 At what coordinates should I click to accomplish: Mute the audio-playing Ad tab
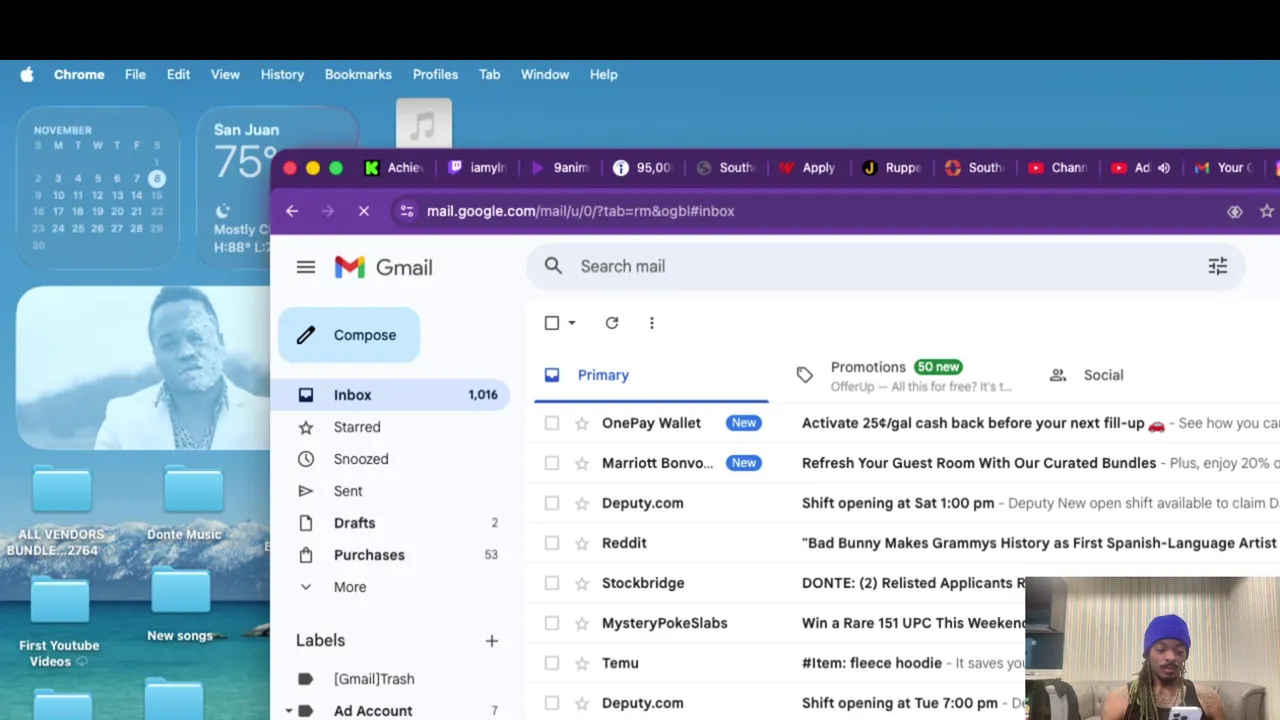[x=1164, y=168]
